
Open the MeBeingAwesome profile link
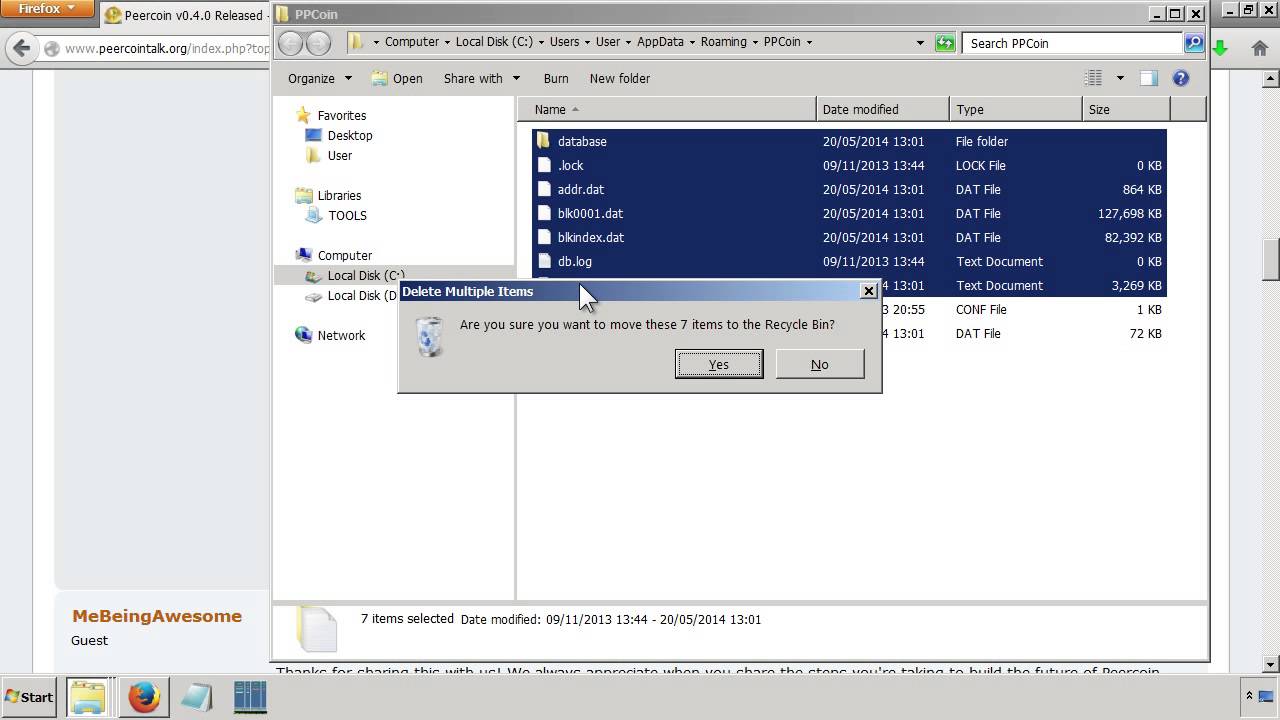[x=157, y=616]
